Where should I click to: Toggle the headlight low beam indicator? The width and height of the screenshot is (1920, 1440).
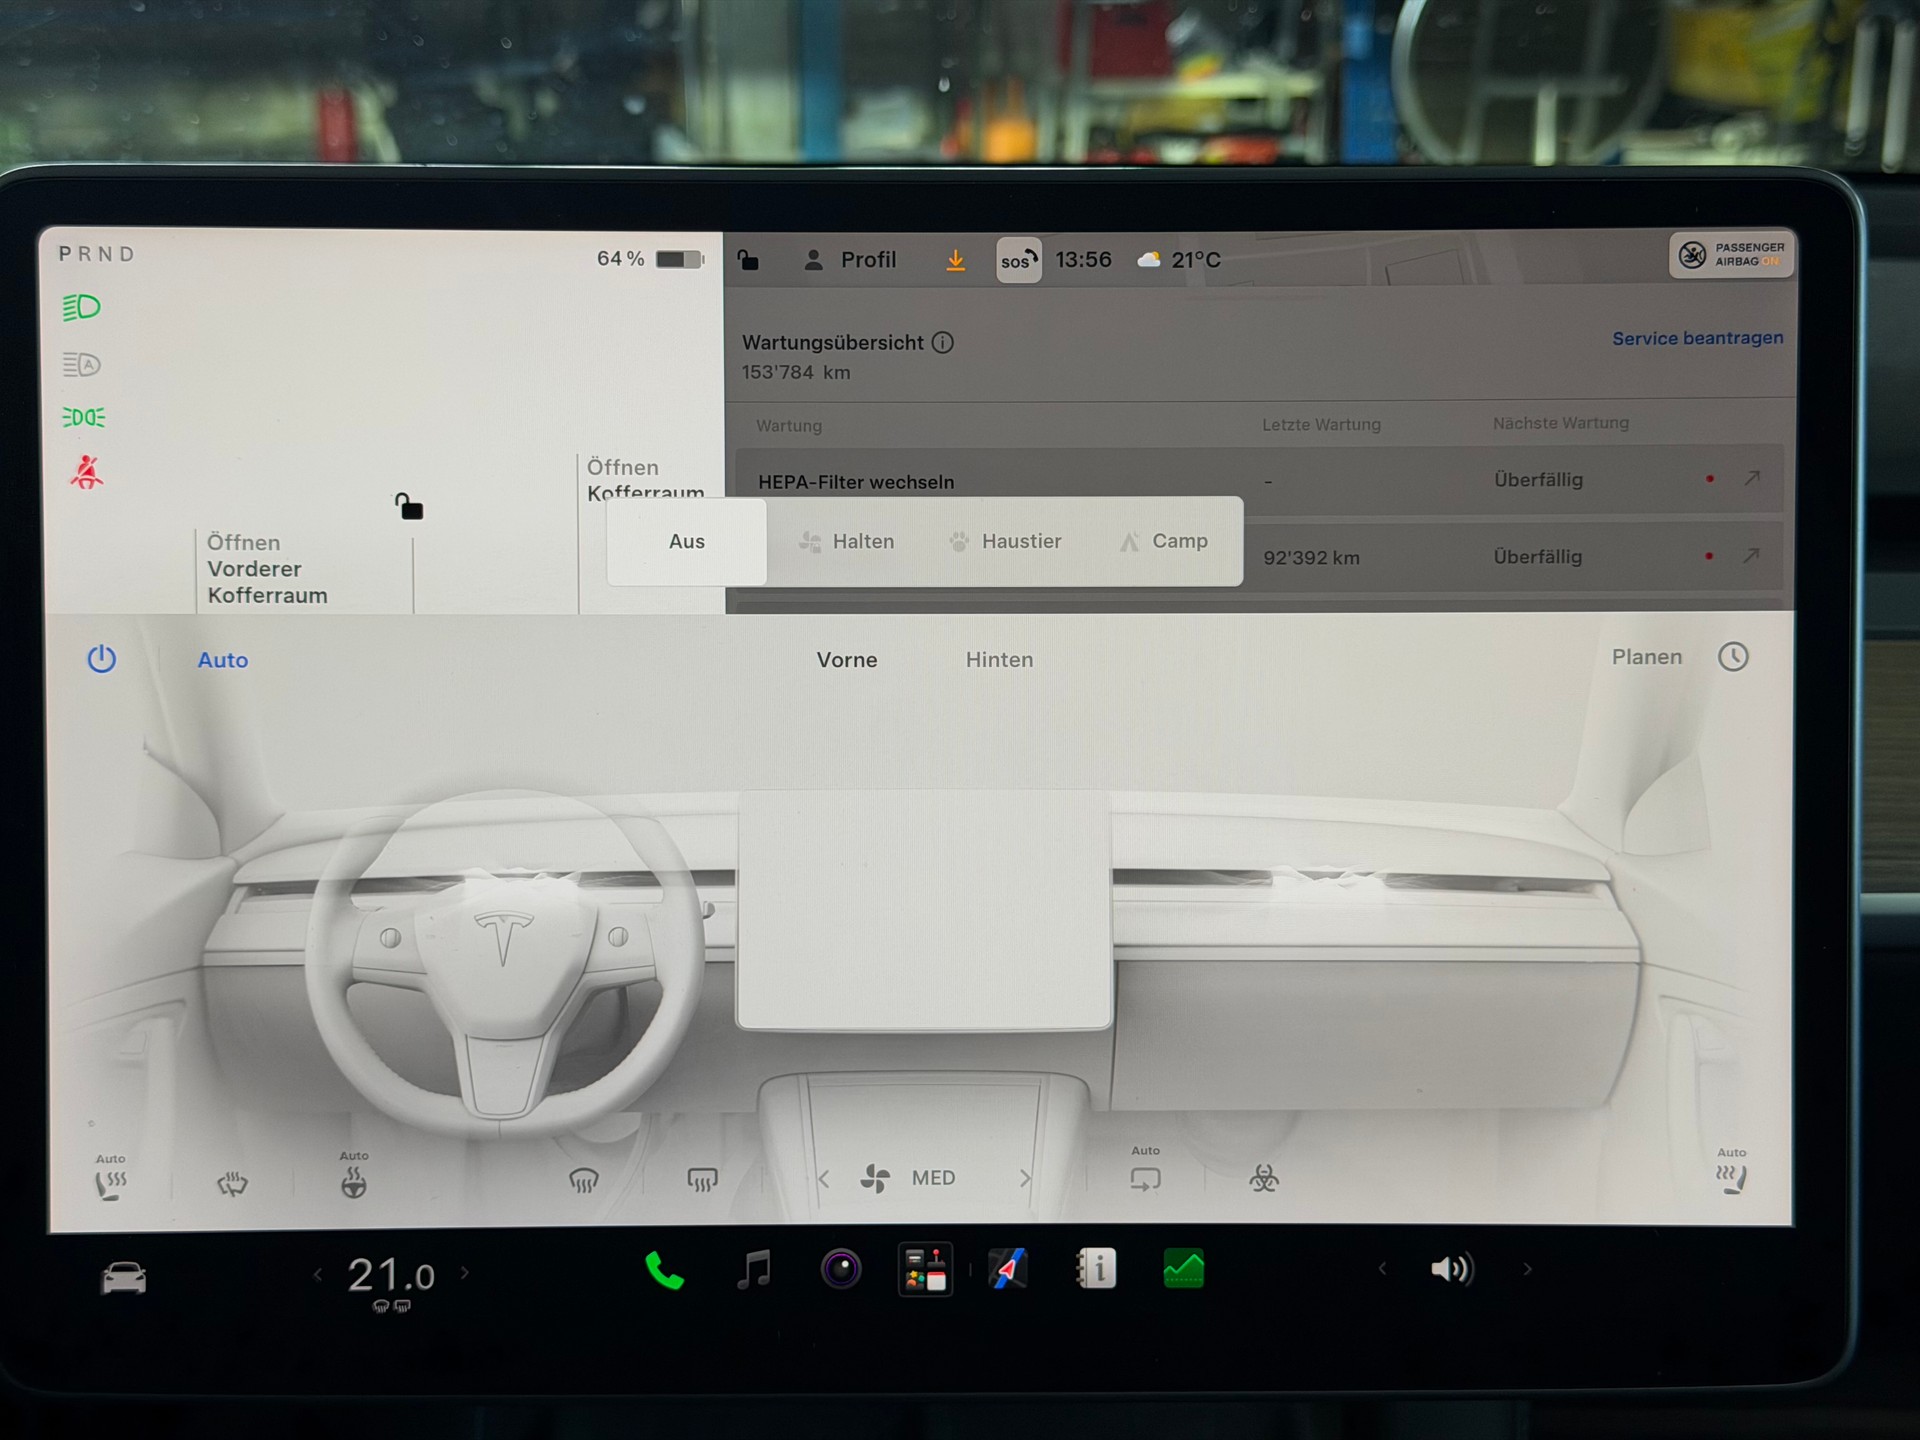tap(81, 307)
